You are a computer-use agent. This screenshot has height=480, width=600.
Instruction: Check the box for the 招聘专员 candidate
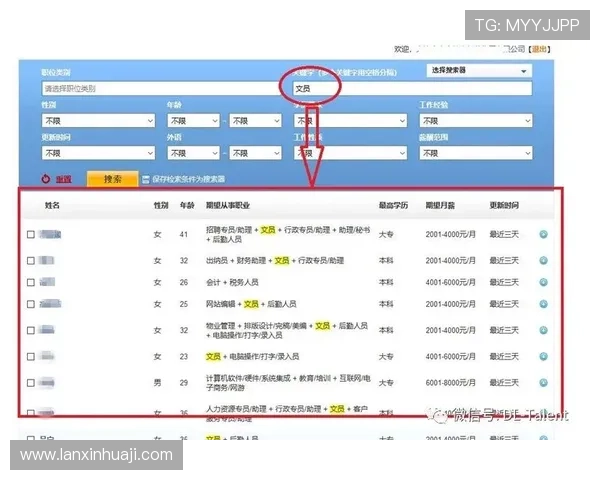click(31, 234)
